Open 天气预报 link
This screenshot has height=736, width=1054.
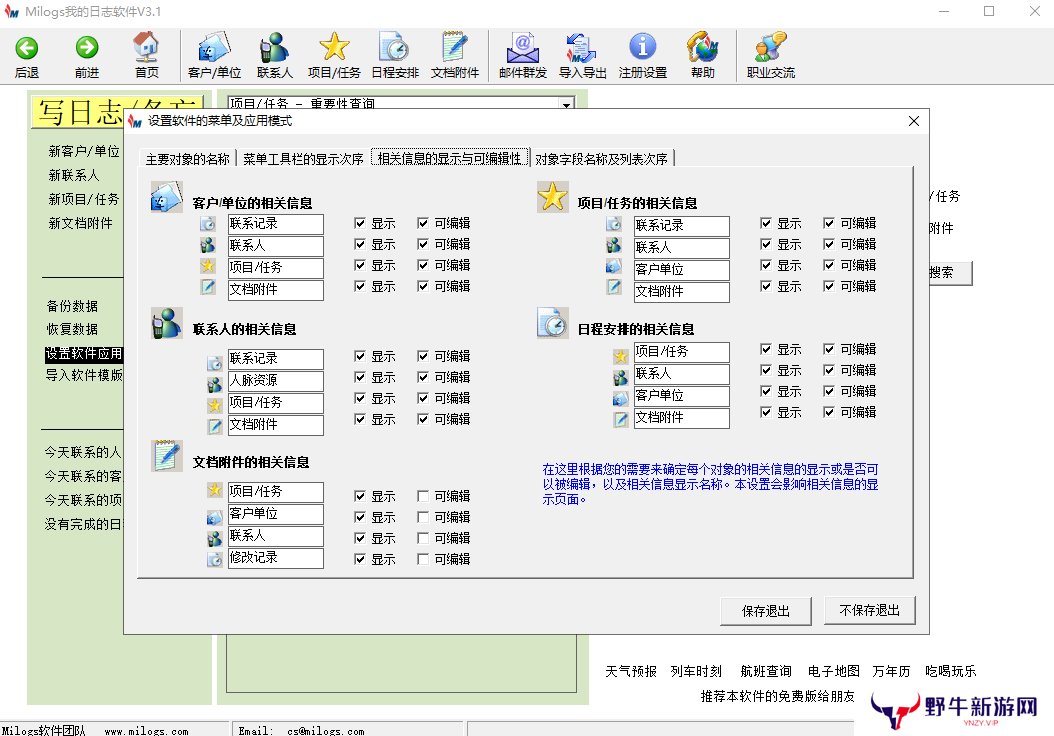631,671
